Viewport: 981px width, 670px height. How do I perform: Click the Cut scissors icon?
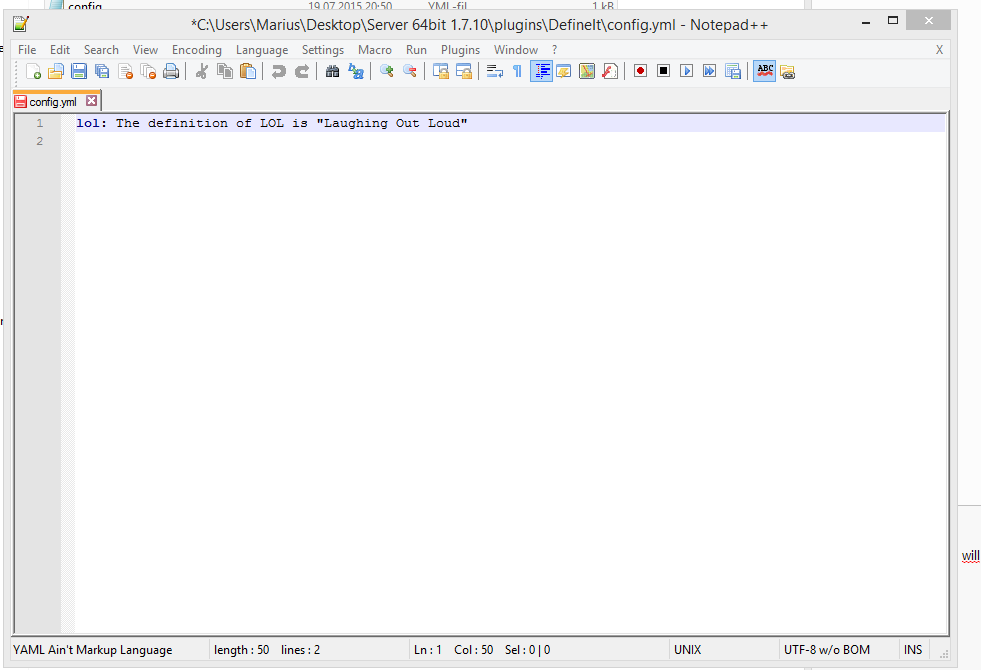coord(201,71)
